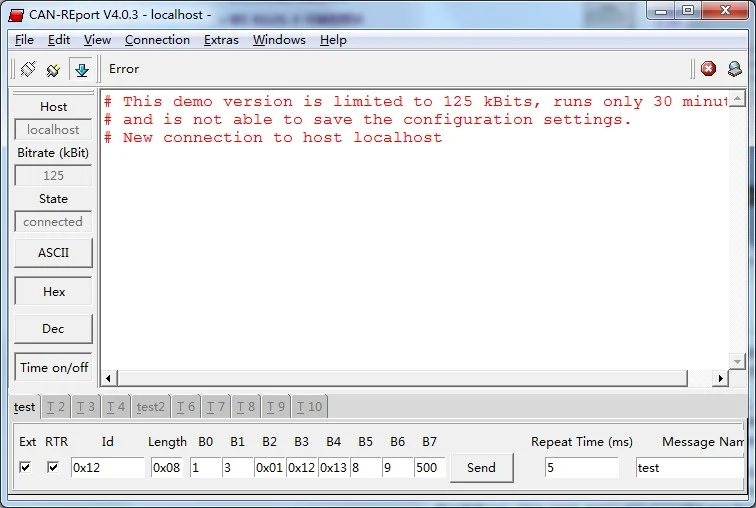Maximize the CAN-REport window
The image size is (756, 508).
click(688, 10)
